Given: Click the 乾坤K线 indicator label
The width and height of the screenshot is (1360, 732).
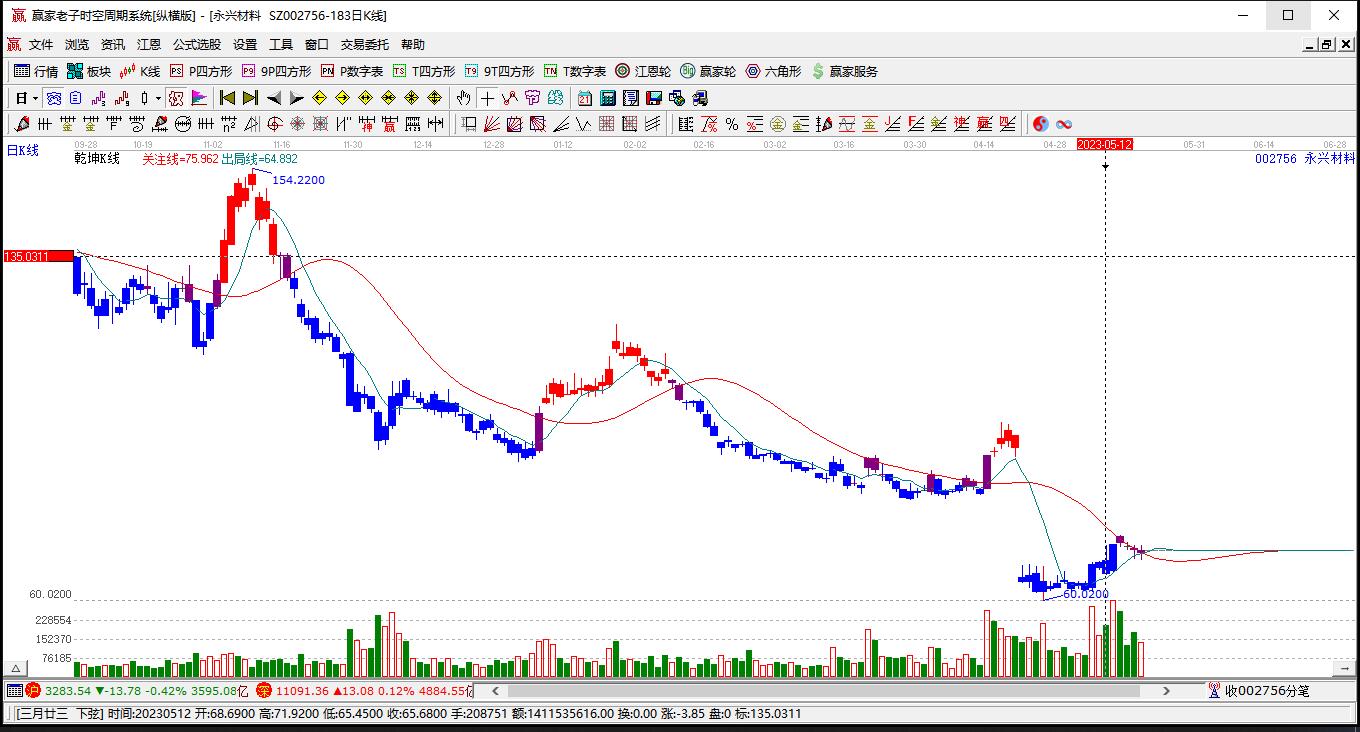Looking at the screenshot, I should 97,159.
